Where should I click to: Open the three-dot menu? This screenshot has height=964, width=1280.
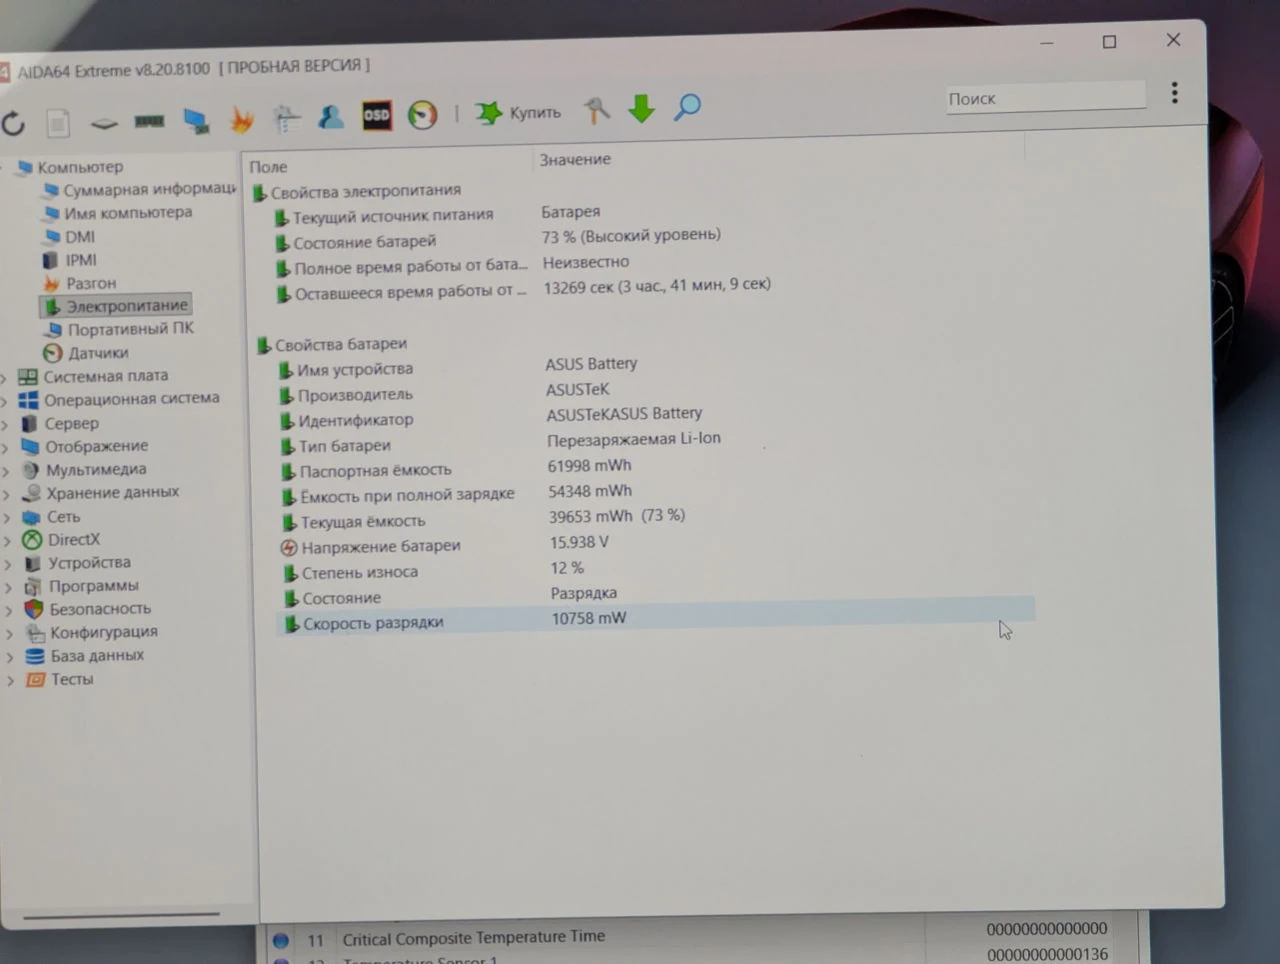pyautogui.click(x=1175, y=93)
